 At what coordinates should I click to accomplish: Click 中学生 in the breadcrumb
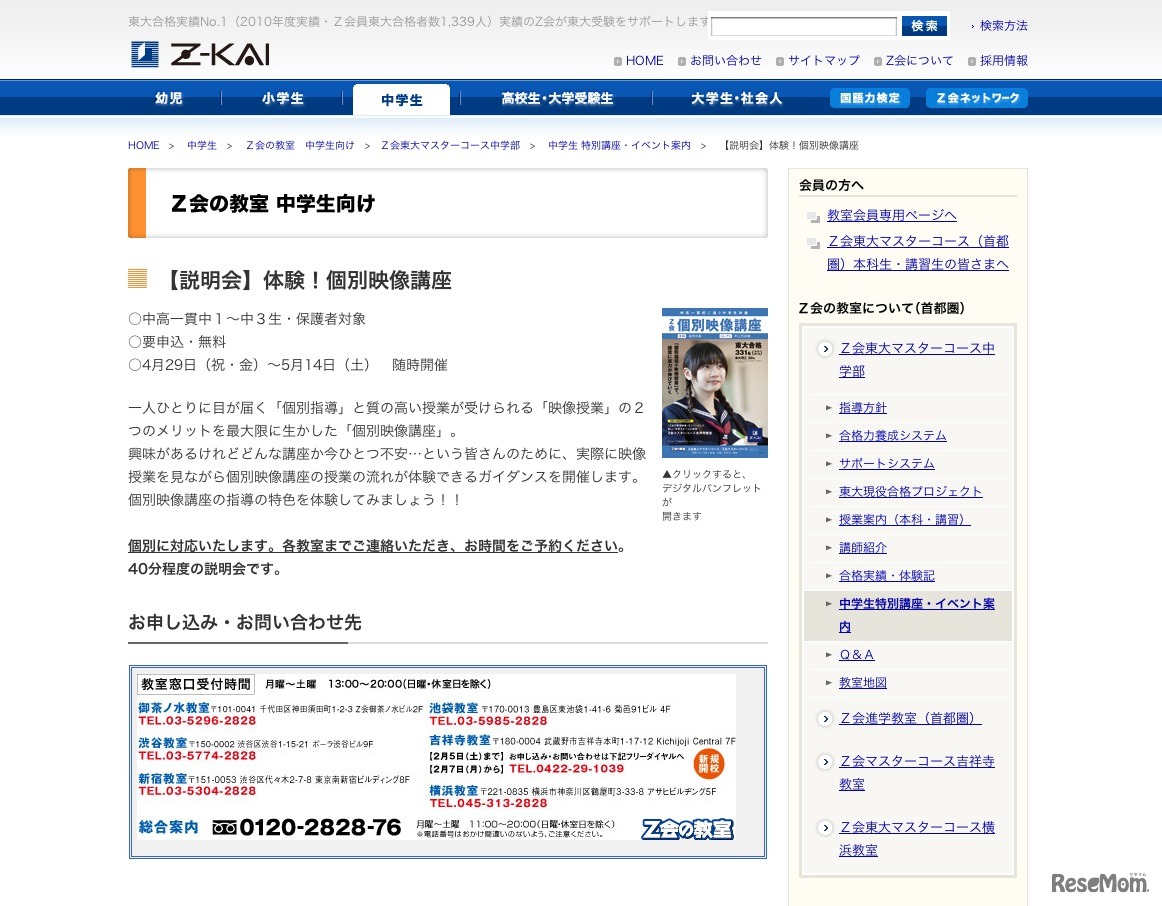202,145
